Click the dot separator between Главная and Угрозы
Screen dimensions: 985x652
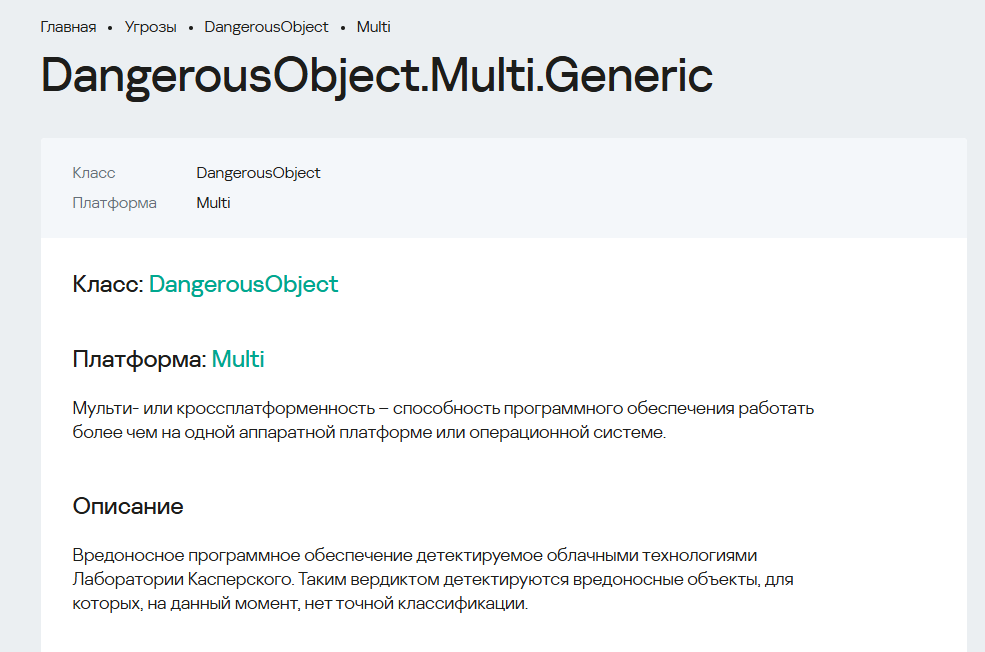pos(110,28)
